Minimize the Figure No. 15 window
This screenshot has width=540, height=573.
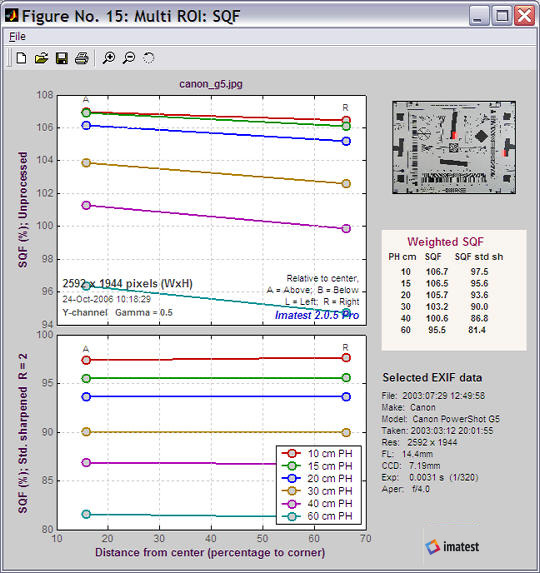[479, 16]
